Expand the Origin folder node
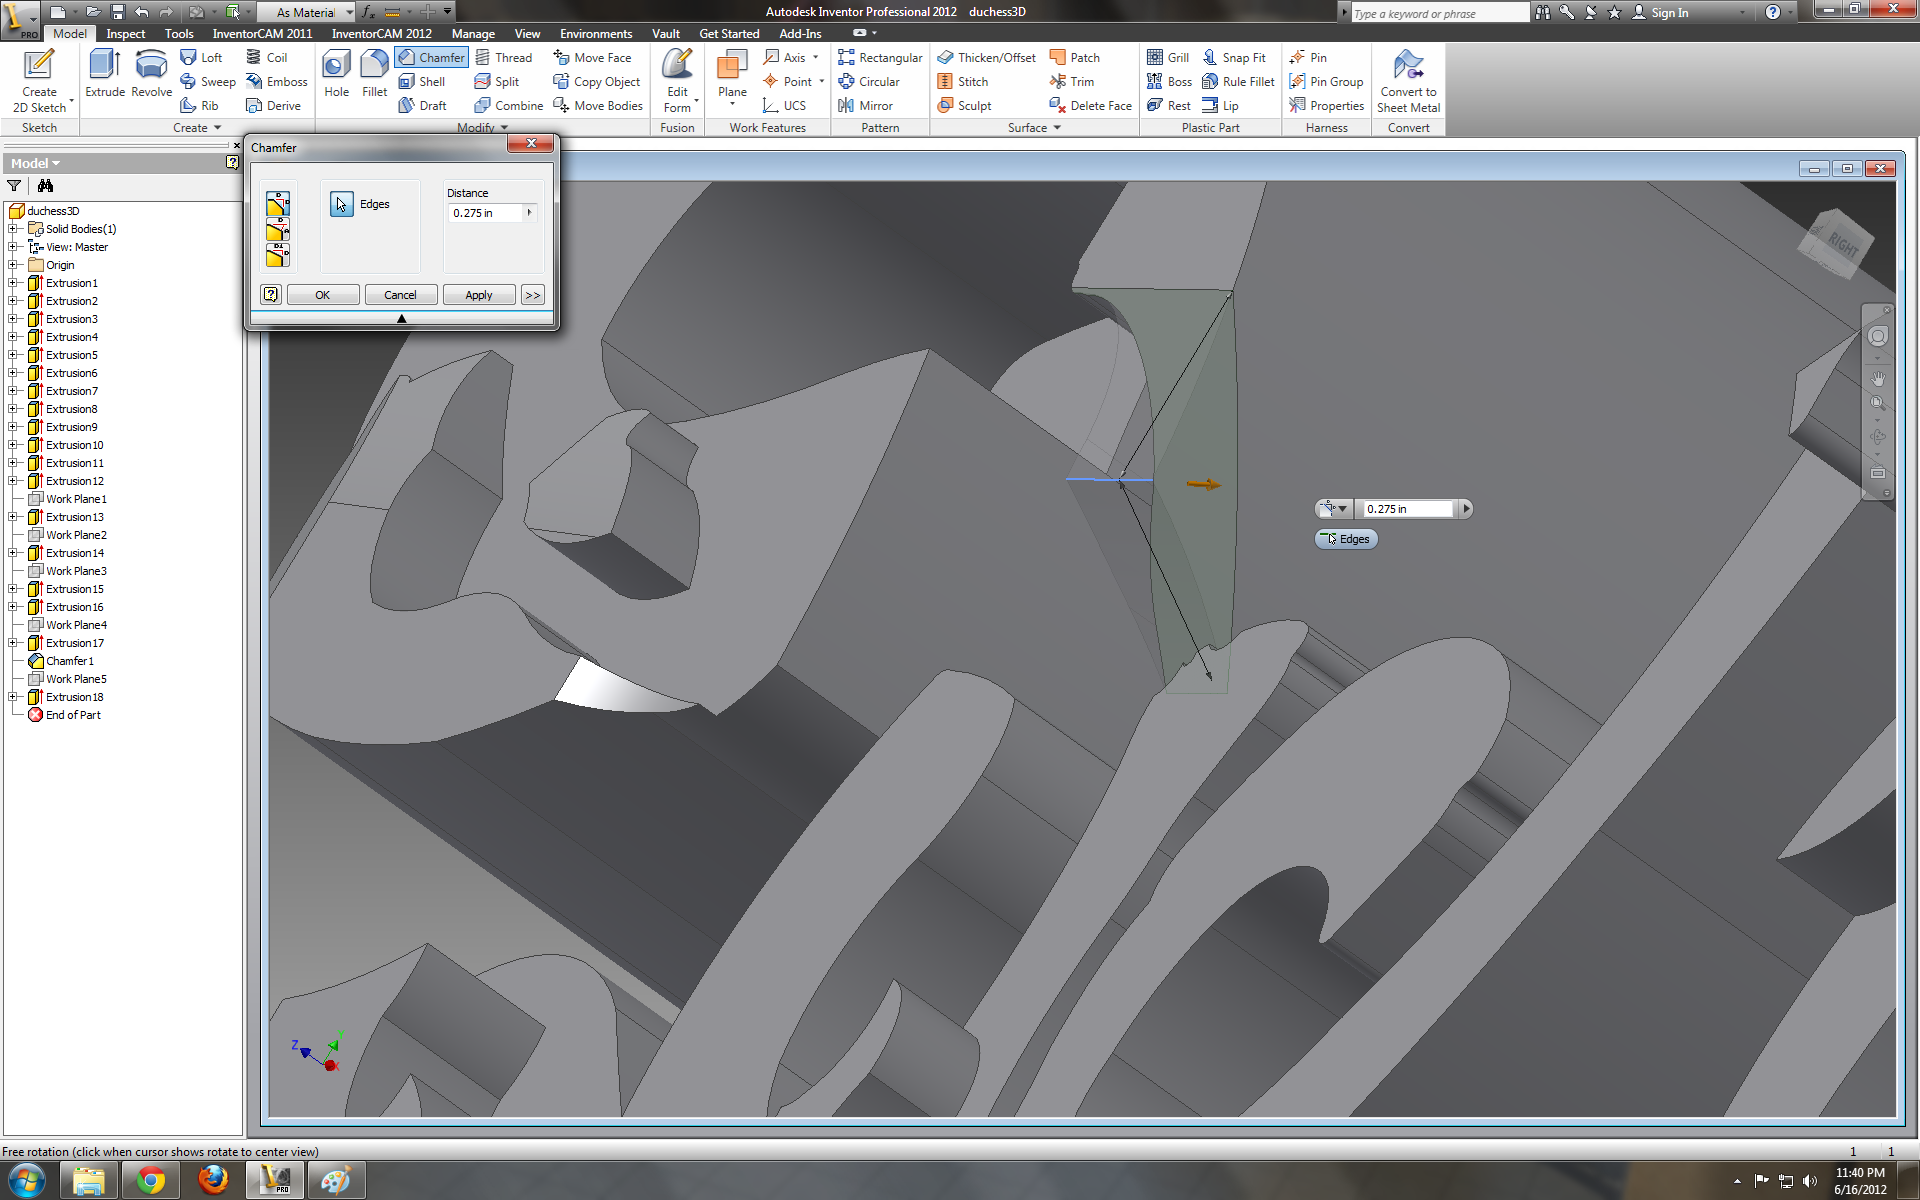The image size is (1920, 1200). pyautogui.click(x=12, y=265)
